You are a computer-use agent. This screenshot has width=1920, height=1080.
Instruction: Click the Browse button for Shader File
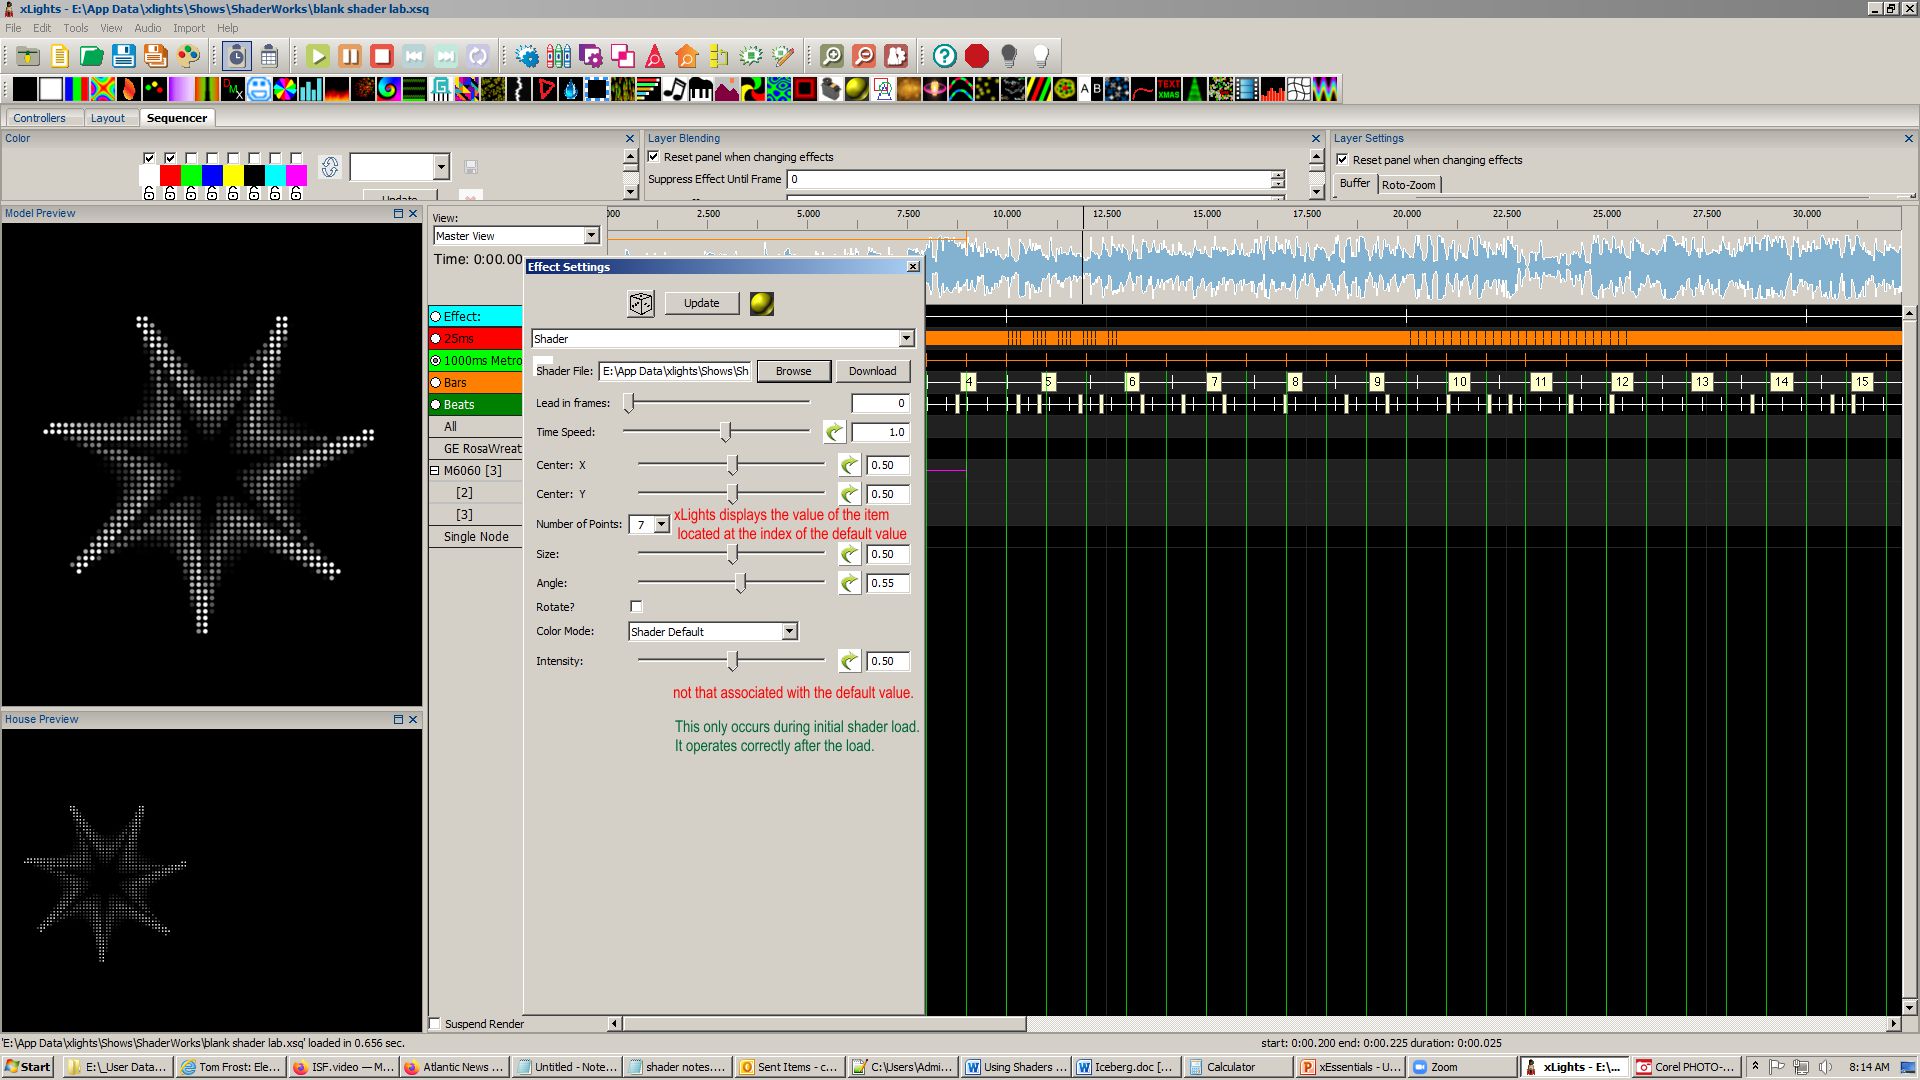793,371
